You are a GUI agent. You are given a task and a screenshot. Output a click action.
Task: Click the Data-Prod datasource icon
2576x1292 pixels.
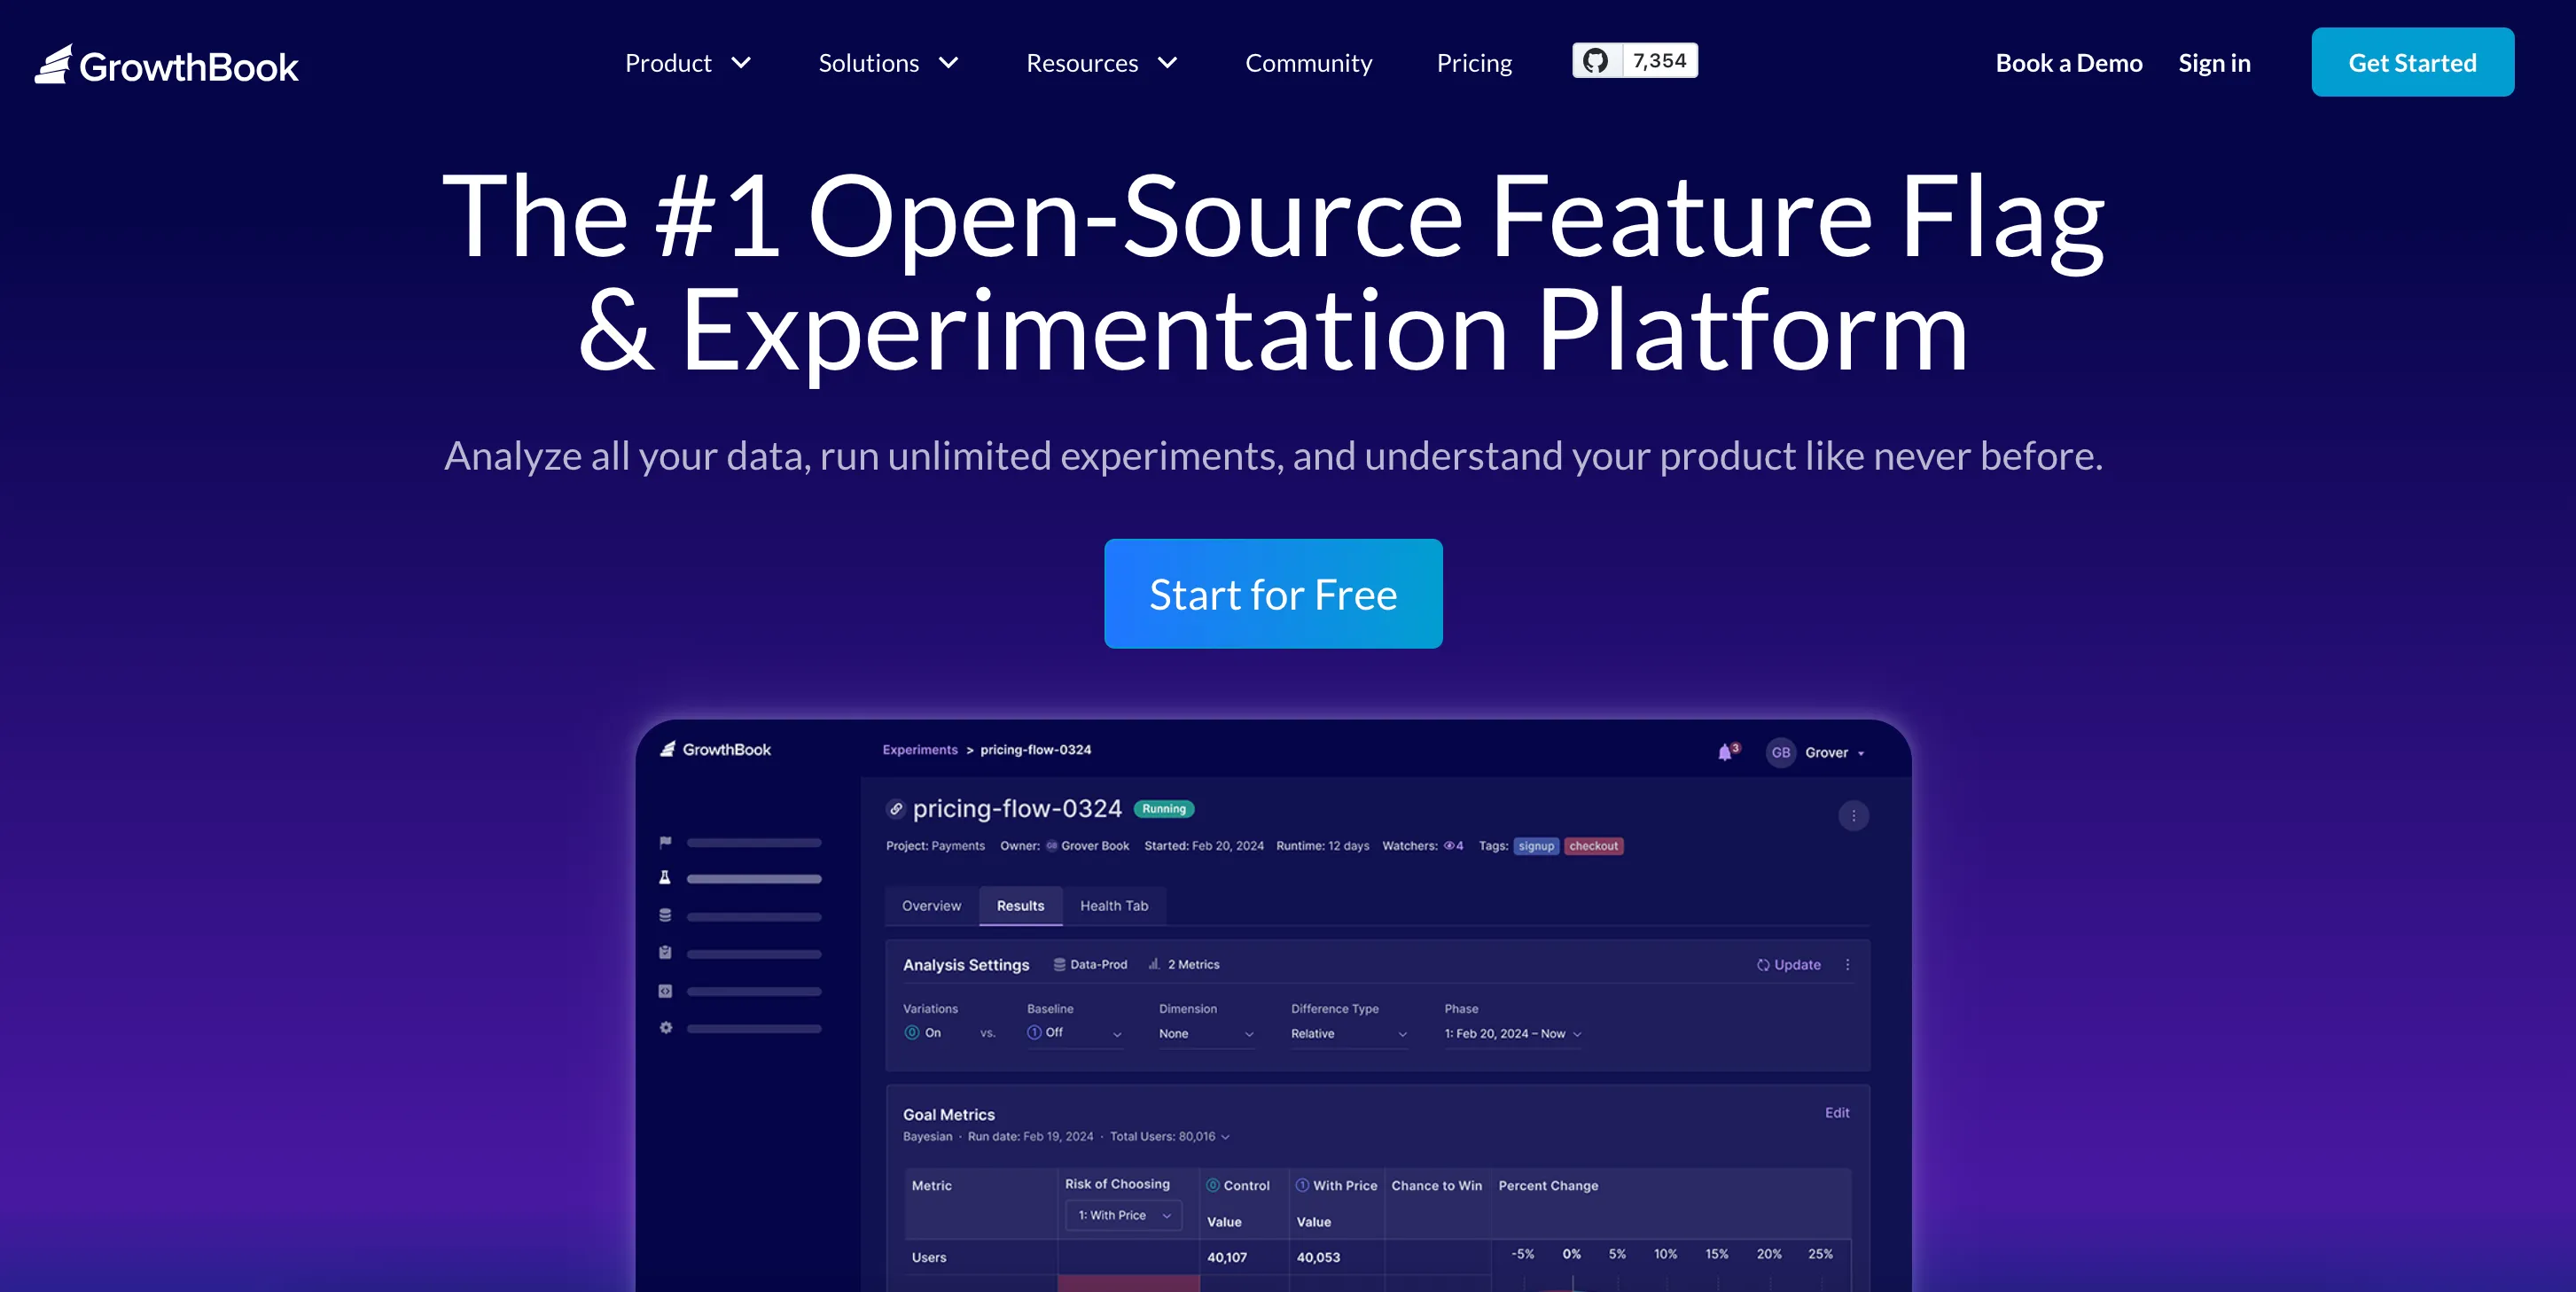pos(1059,965)
